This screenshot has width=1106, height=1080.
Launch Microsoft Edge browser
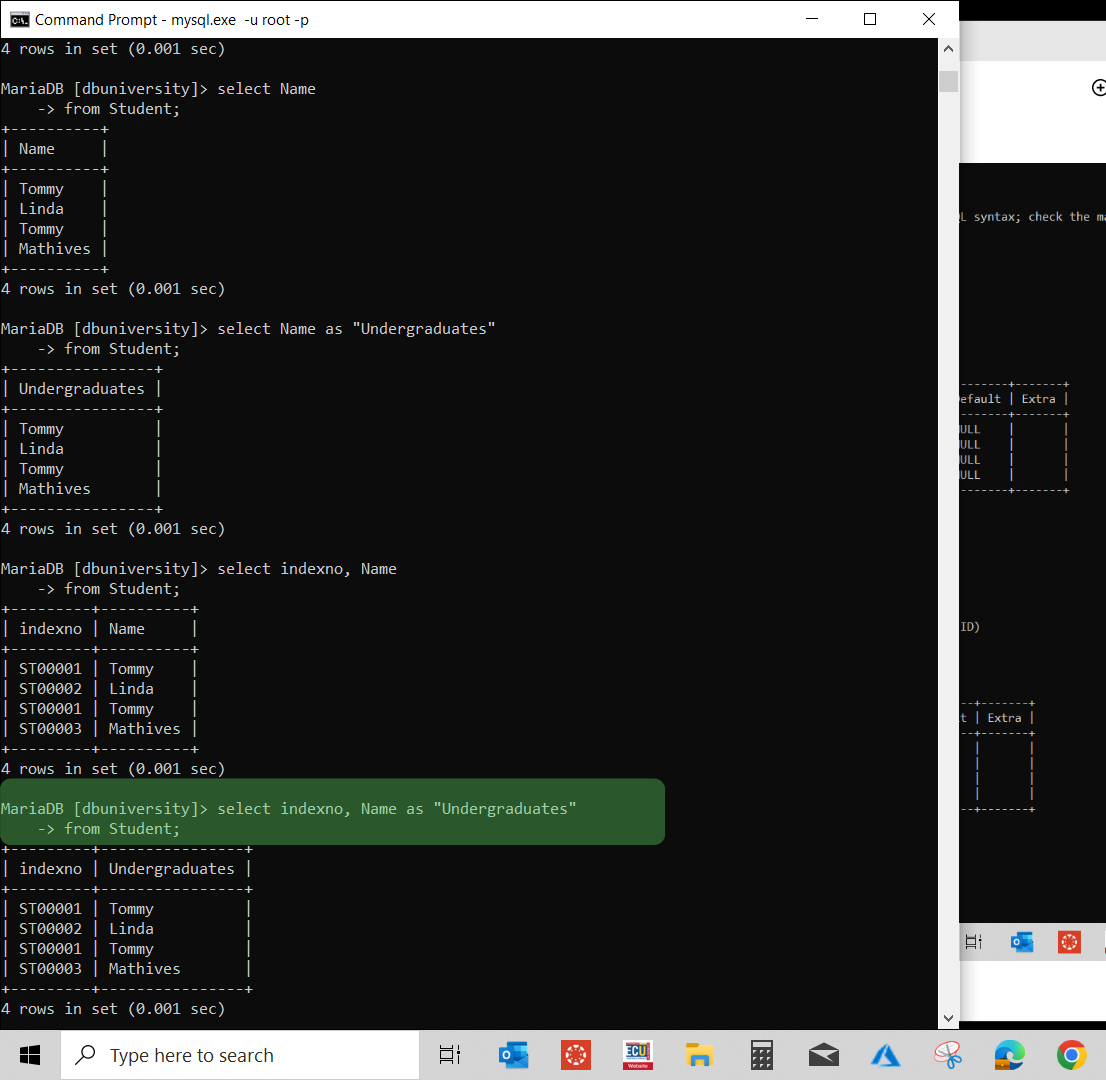coord(1009,1055)
